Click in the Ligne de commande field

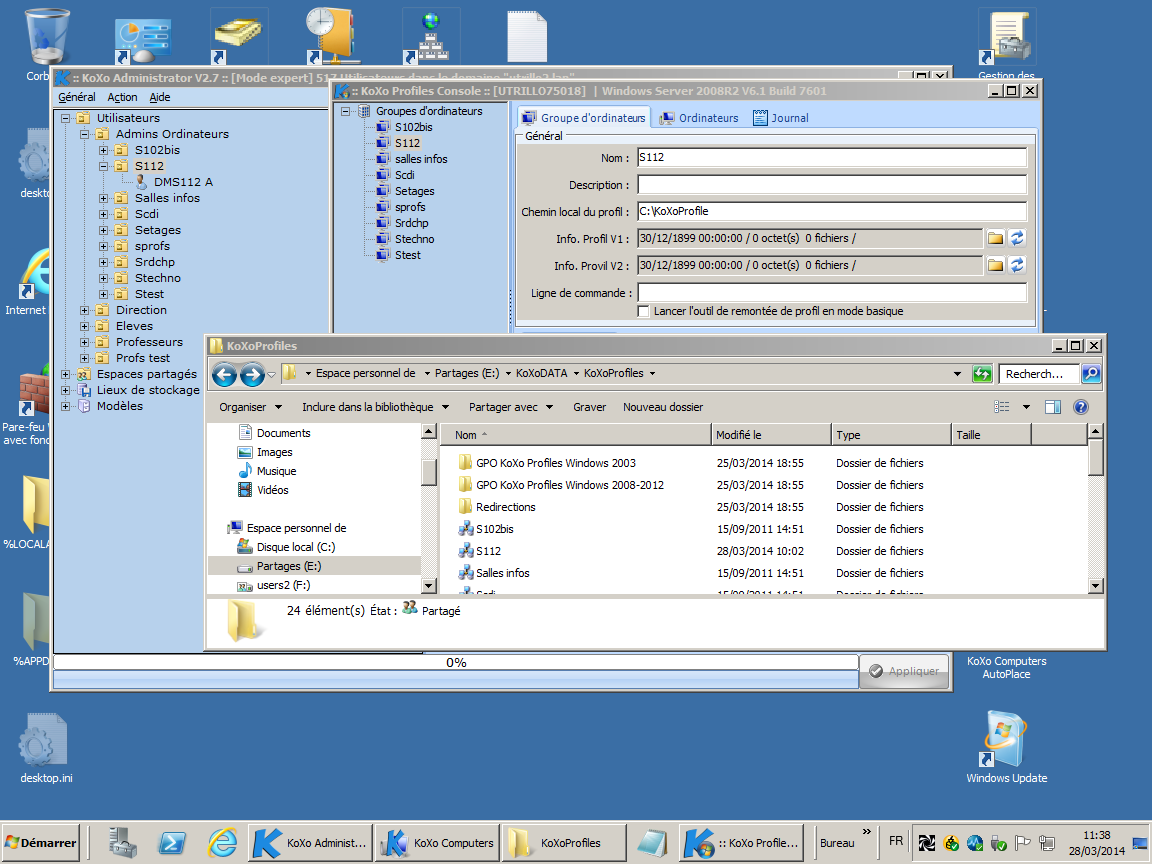(x=832, y=292)
